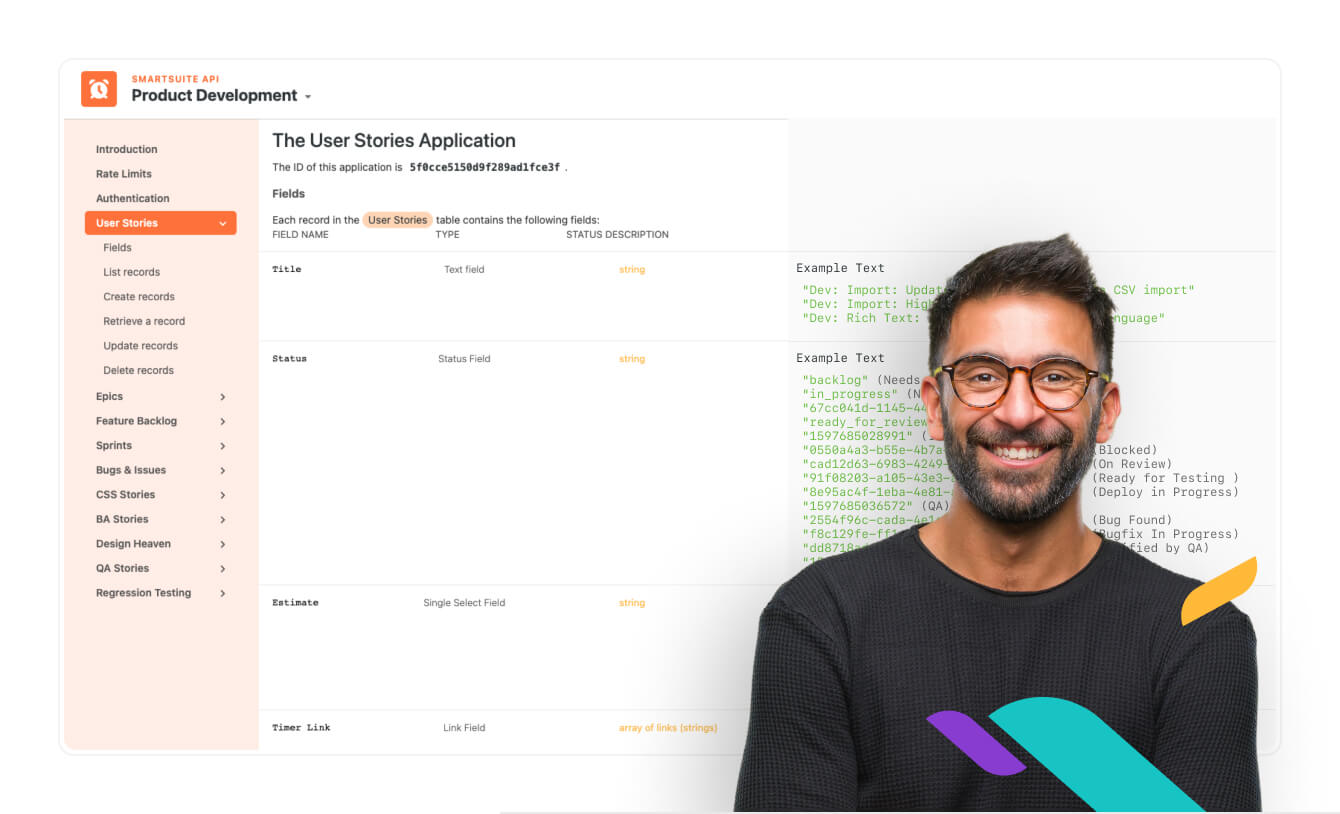Jump to Fields under User Stories

tap(117, 247)
